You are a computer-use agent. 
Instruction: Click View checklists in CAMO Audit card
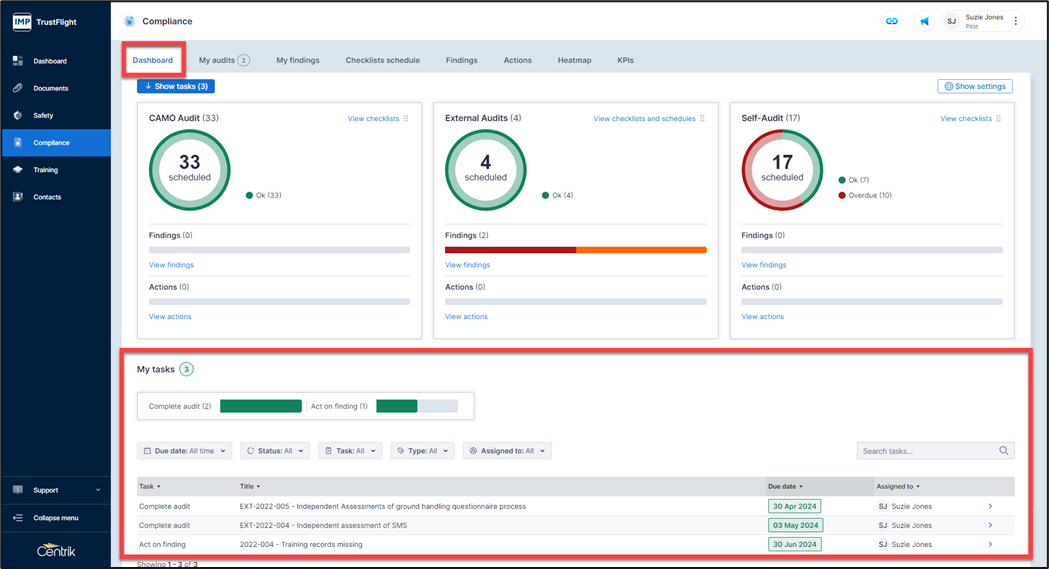373,118
